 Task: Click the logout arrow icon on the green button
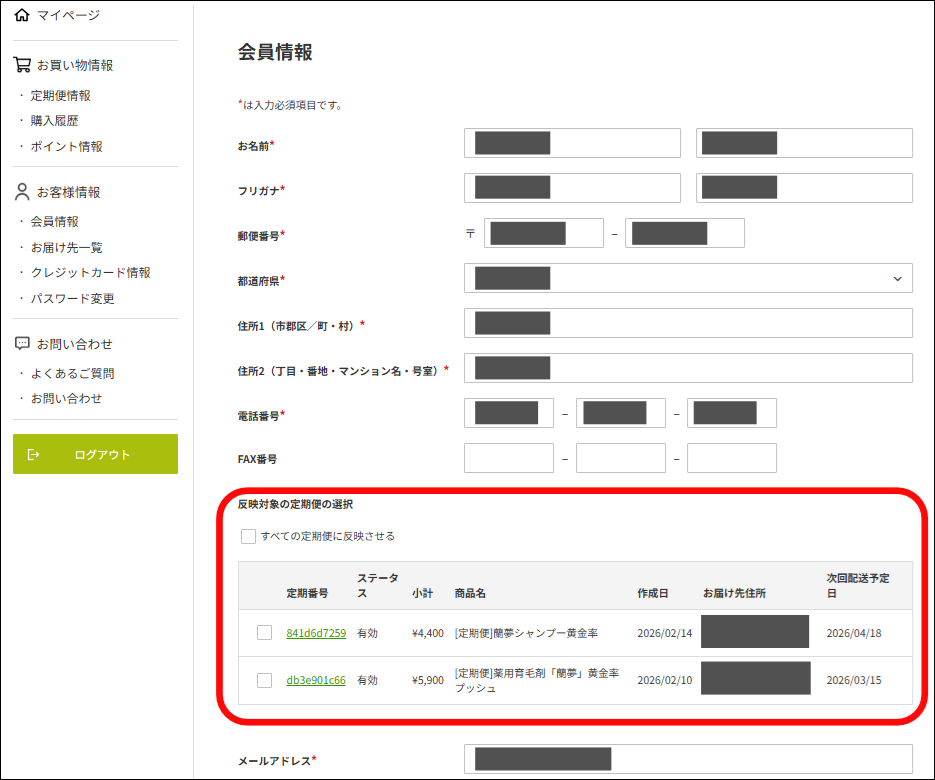click(x=34, y=454)
